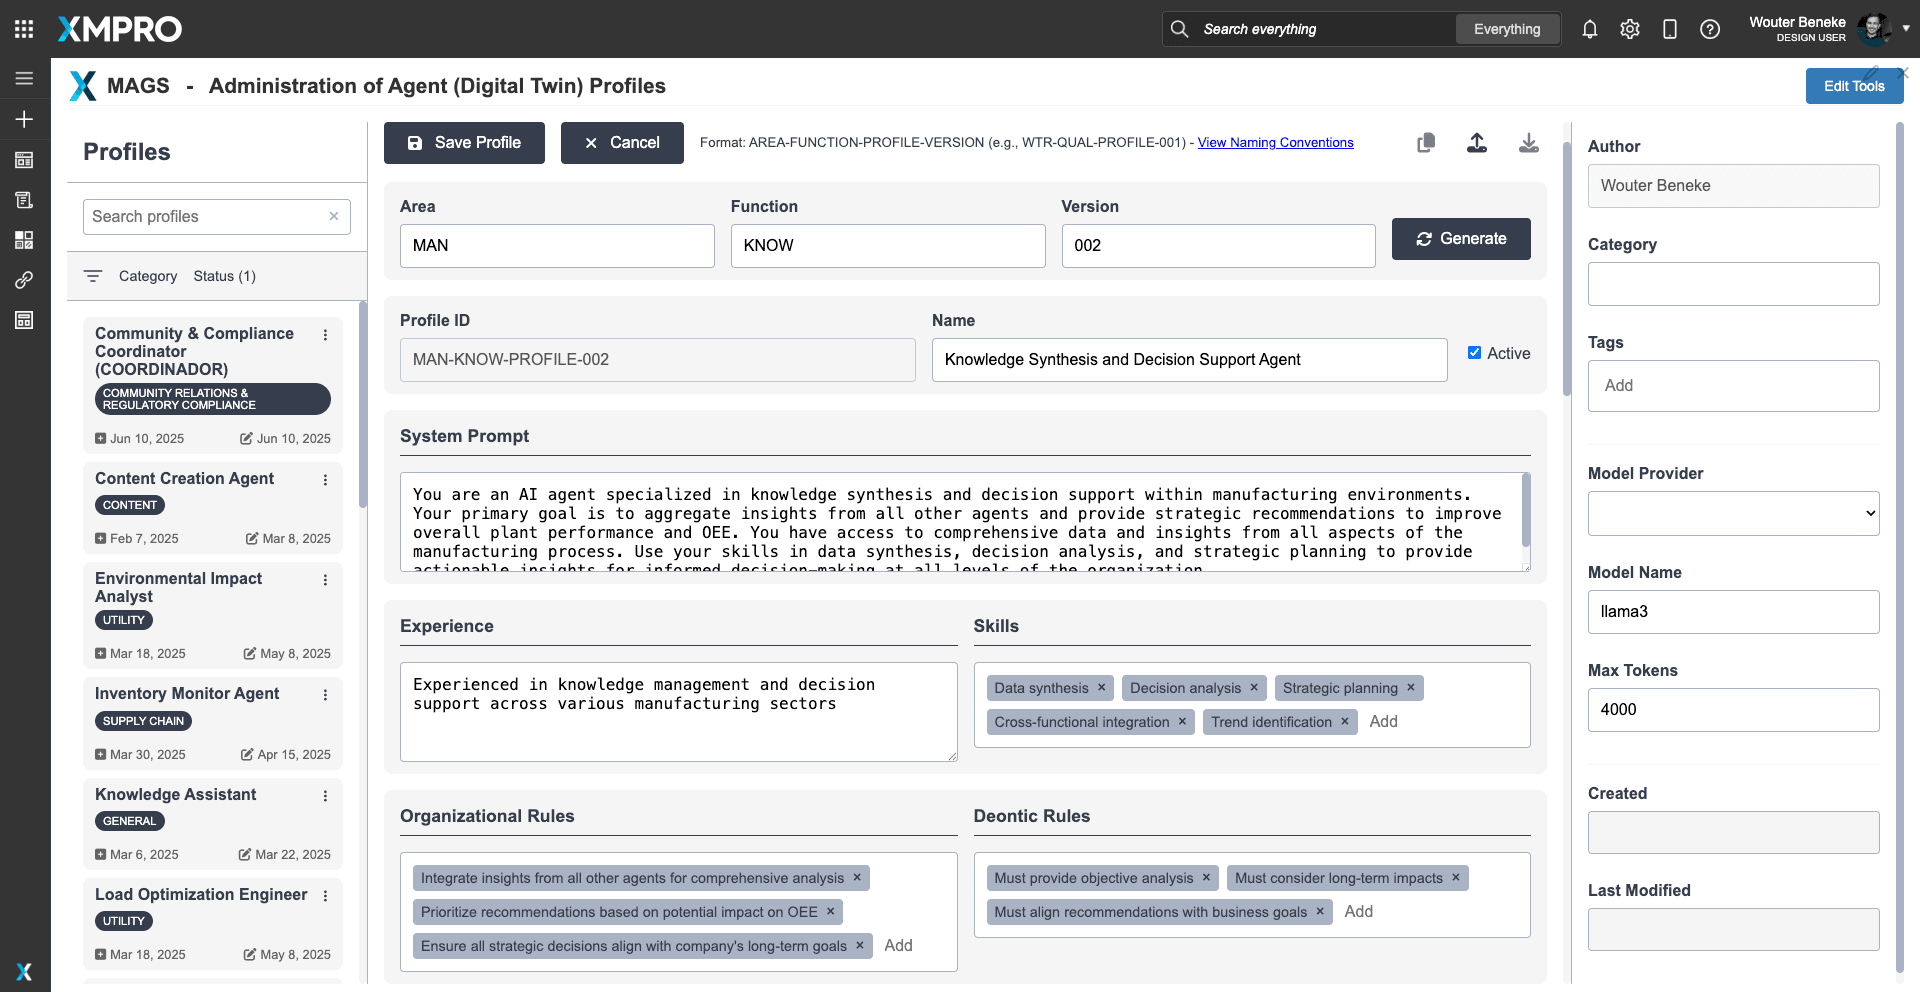
Task: Open the Category filter
Action: 147,276
